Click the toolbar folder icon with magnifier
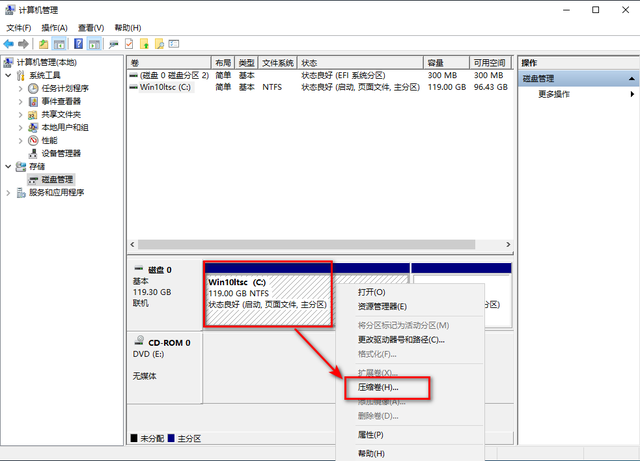The image size is (640, 461). (159, 44)
